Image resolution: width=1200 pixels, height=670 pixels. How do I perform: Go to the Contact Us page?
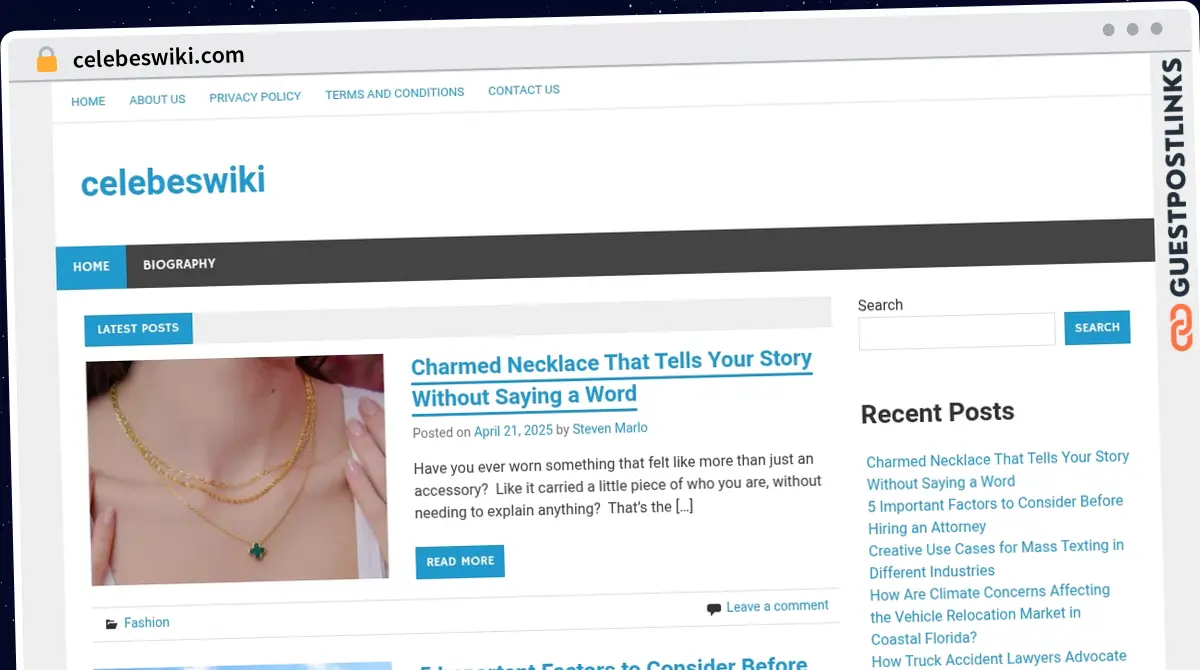[524, 90]
